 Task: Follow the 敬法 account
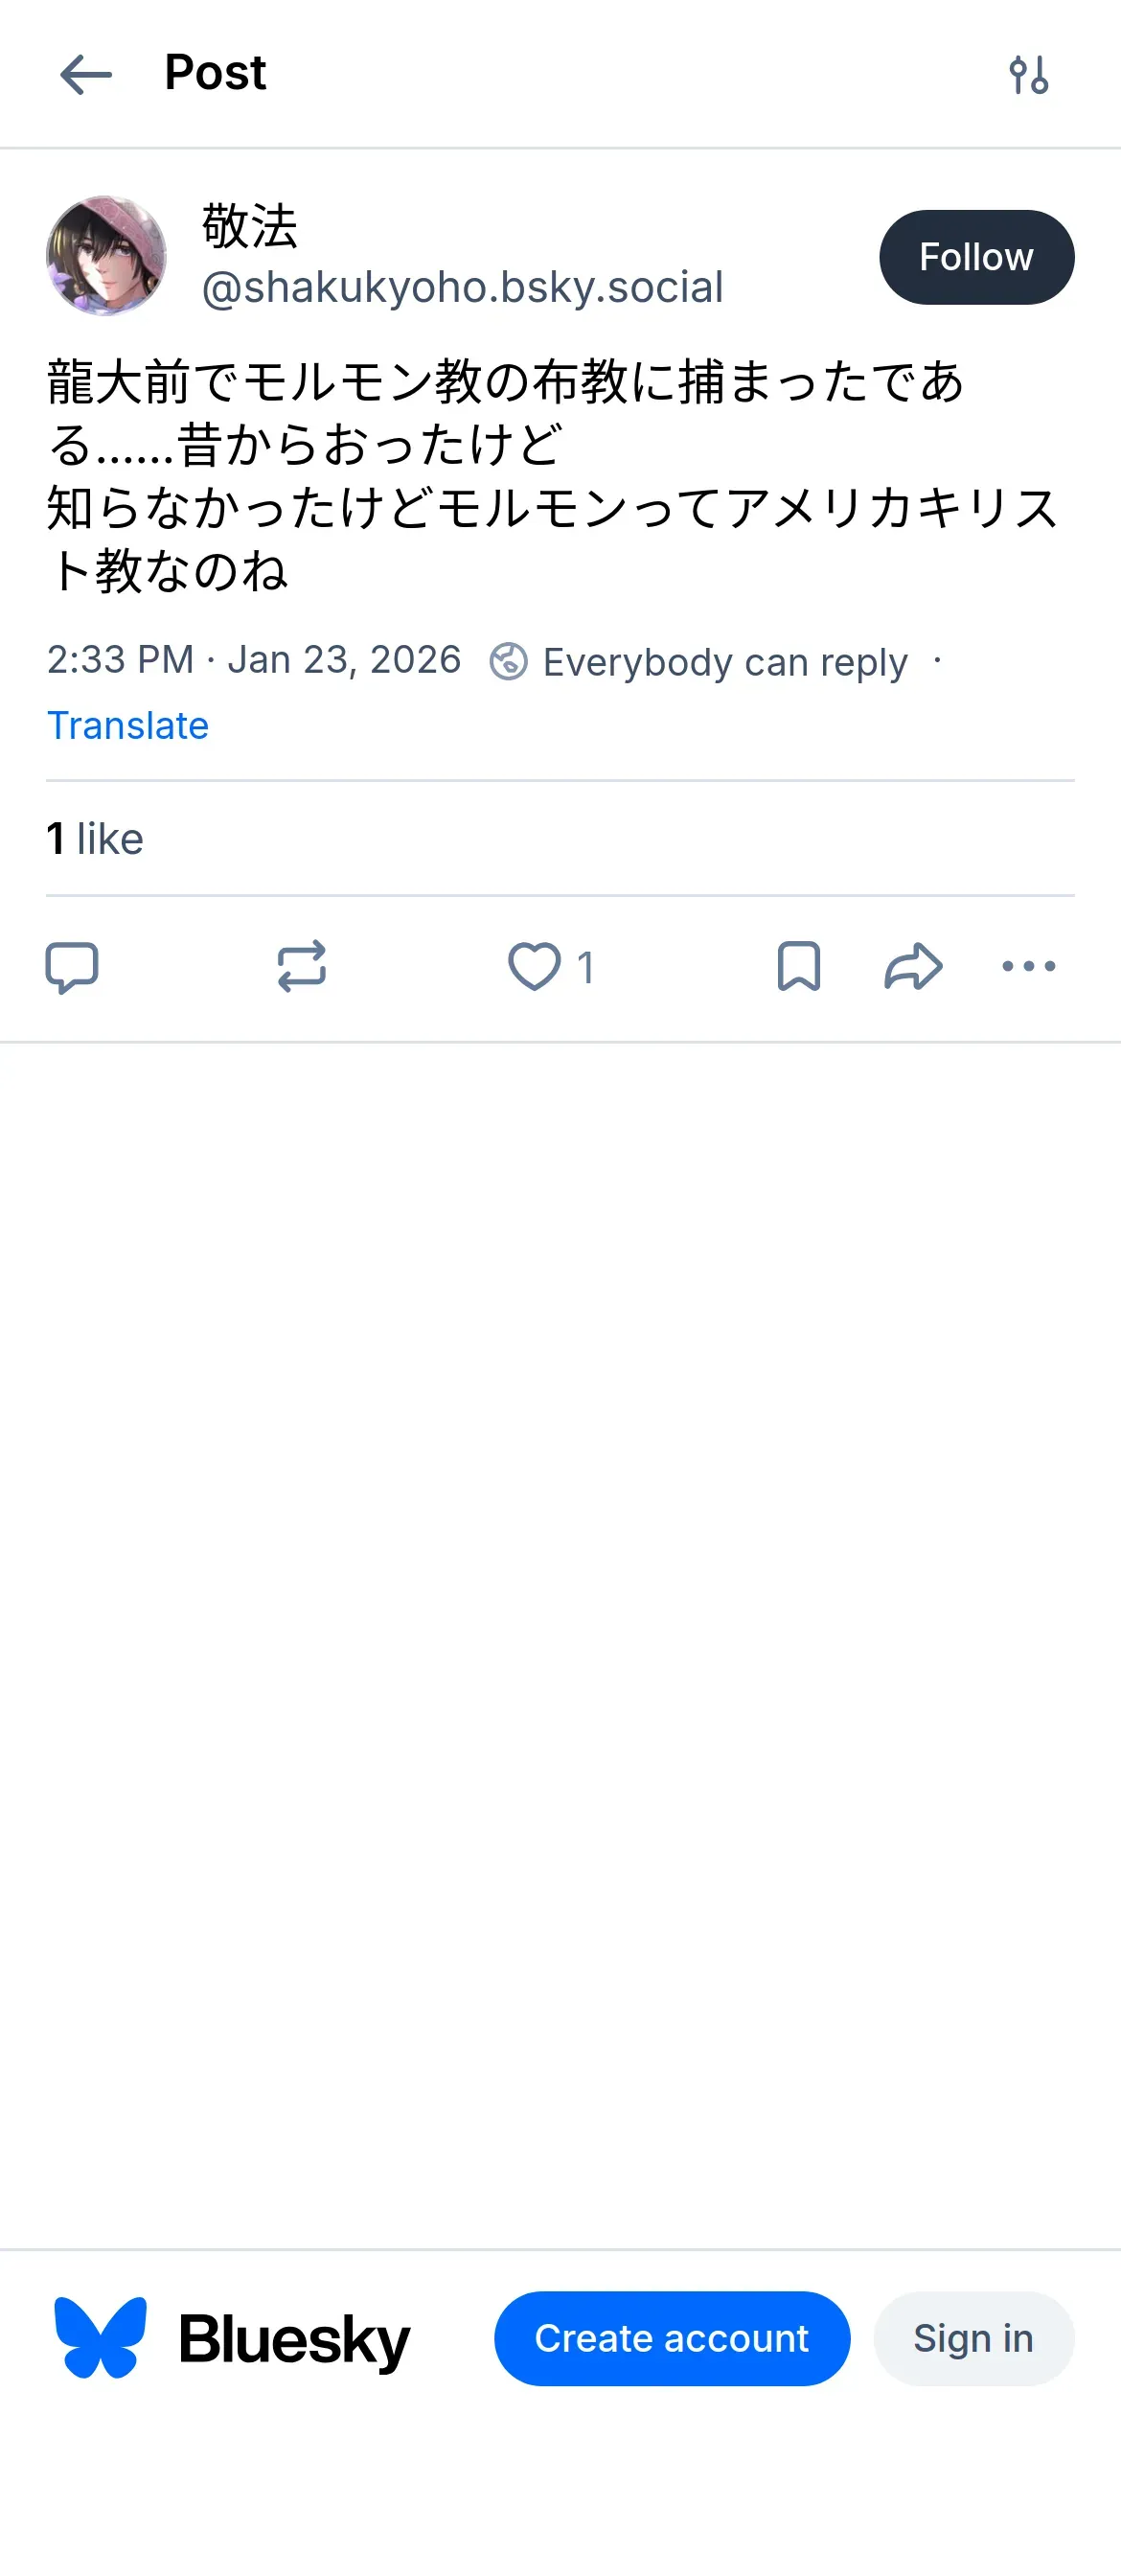click(976, 257)
